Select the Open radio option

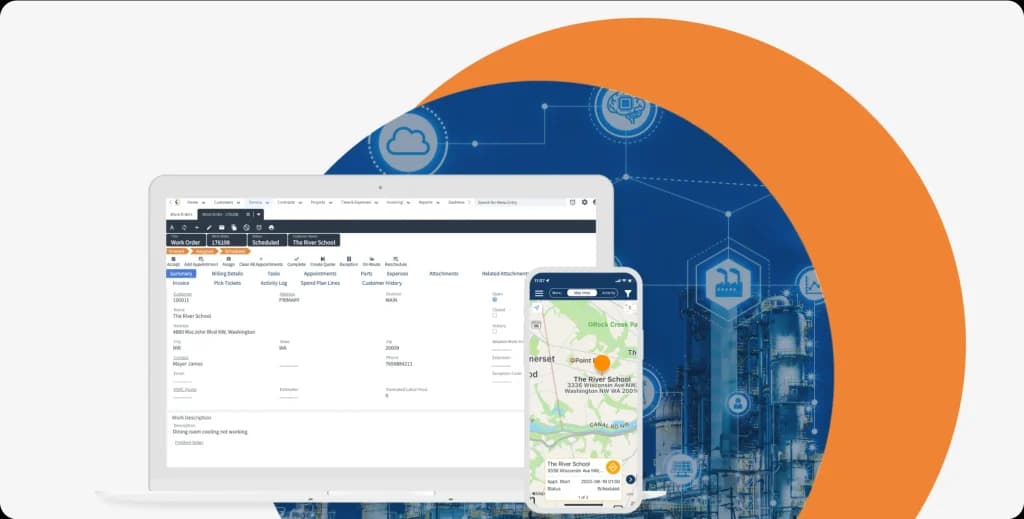pyautogui.click(x=494, y=300)
